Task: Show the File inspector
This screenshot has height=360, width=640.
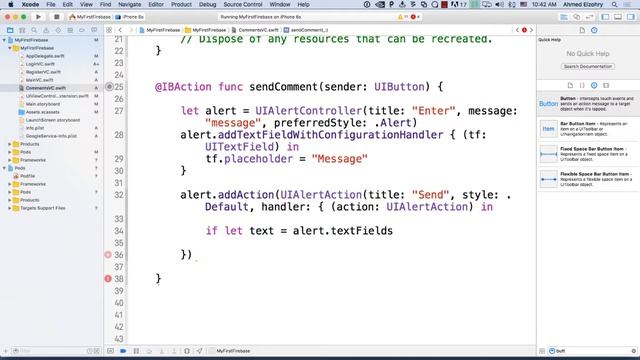Action: (582, 30)
